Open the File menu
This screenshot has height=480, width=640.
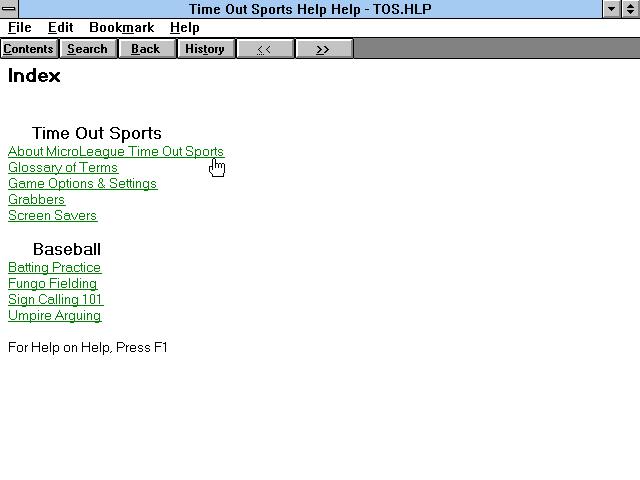(x=20, y=27)
